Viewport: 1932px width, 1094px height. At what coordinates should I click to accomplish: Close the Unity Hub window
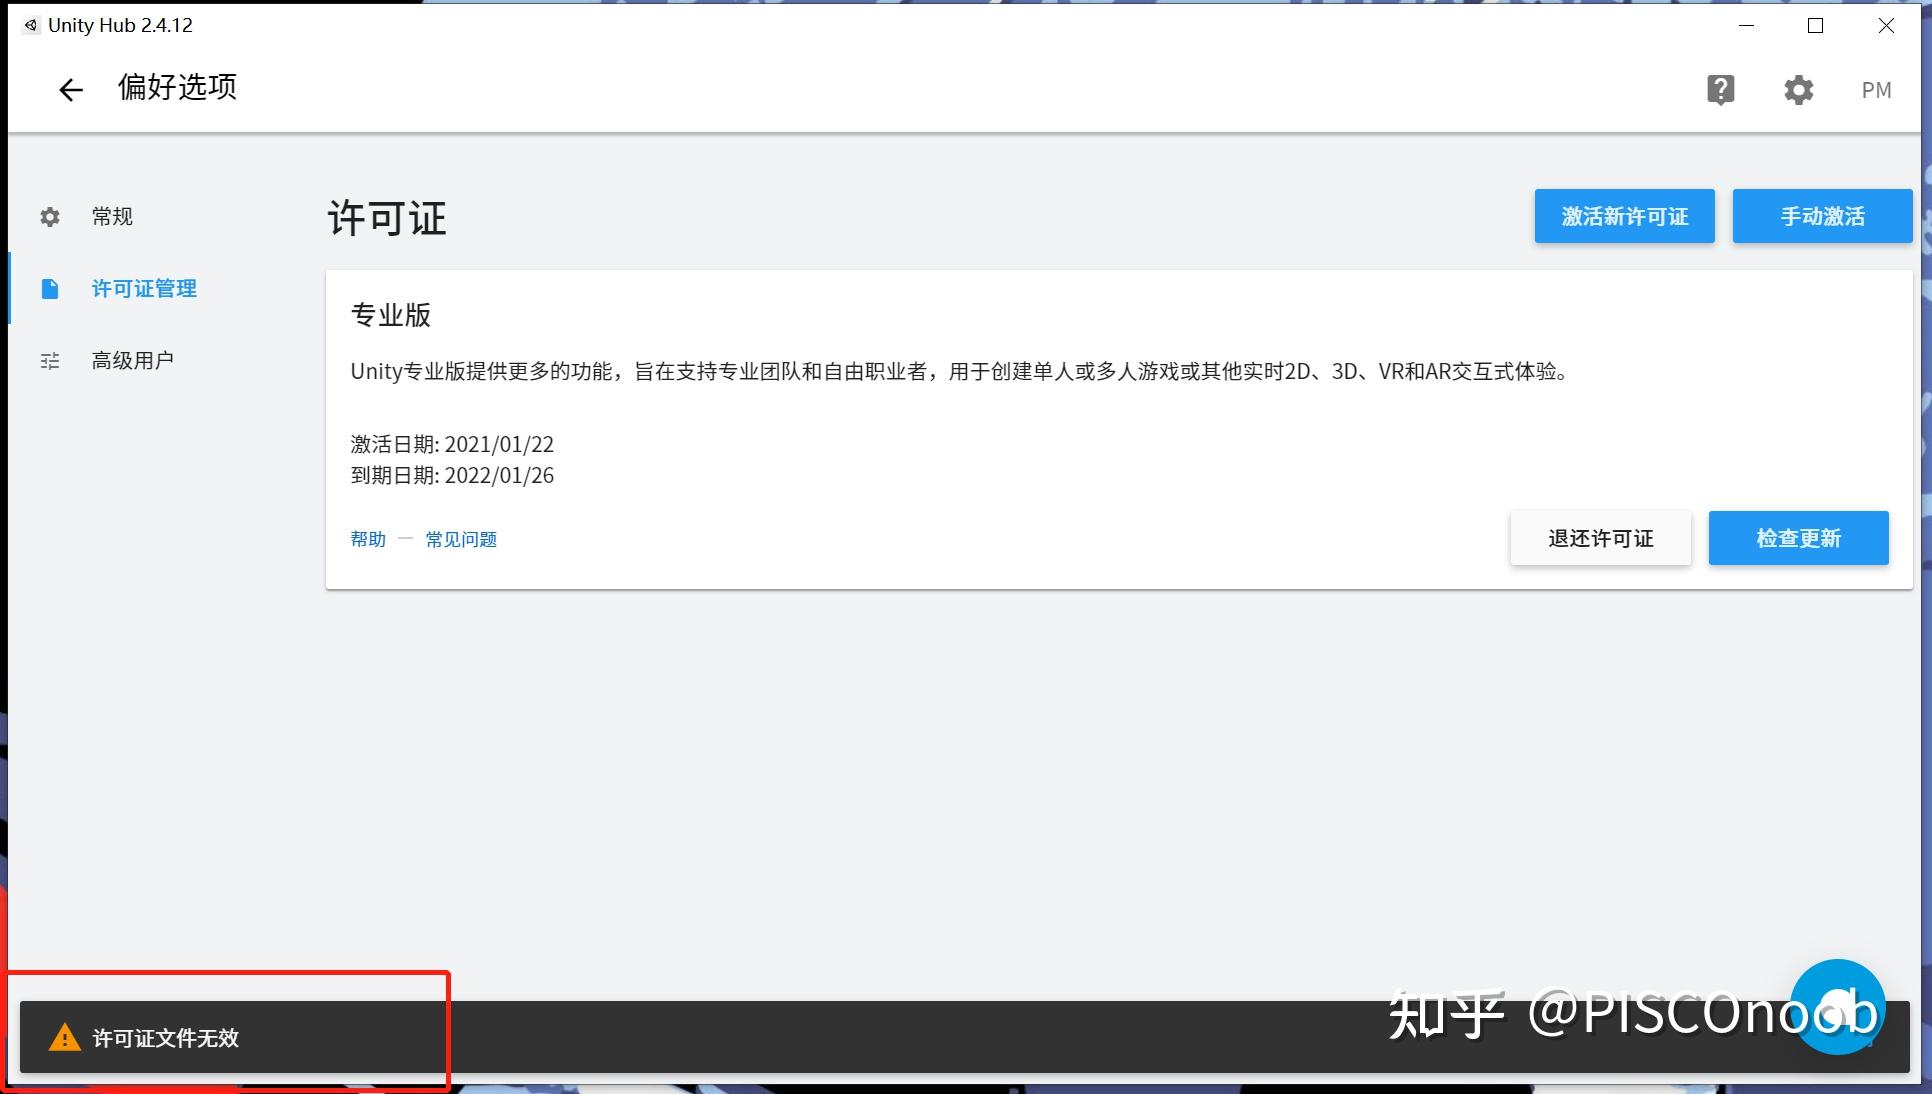(1886, 25)
